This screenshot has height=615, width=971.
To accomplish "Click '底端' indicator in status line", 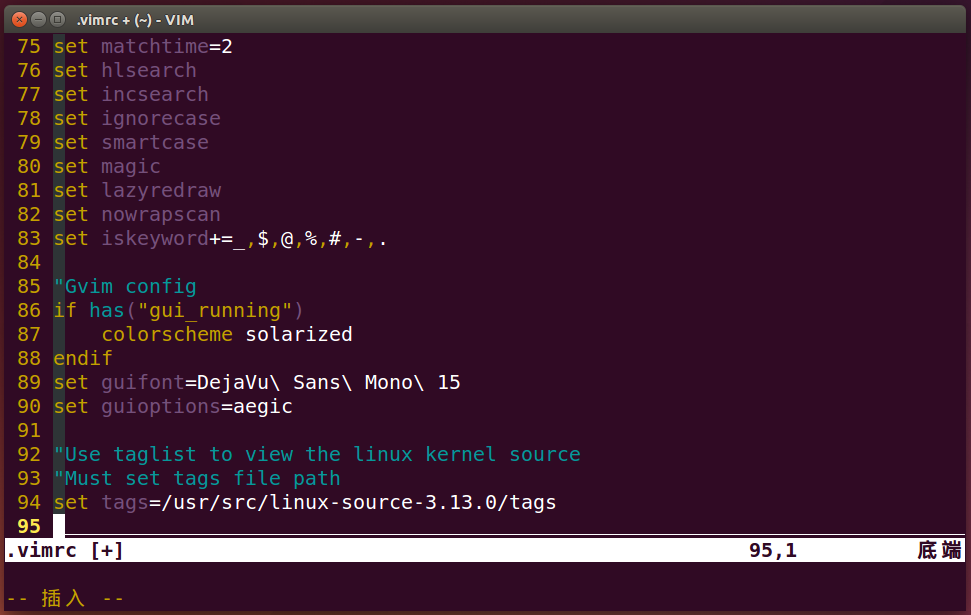I will click(939, 551).
